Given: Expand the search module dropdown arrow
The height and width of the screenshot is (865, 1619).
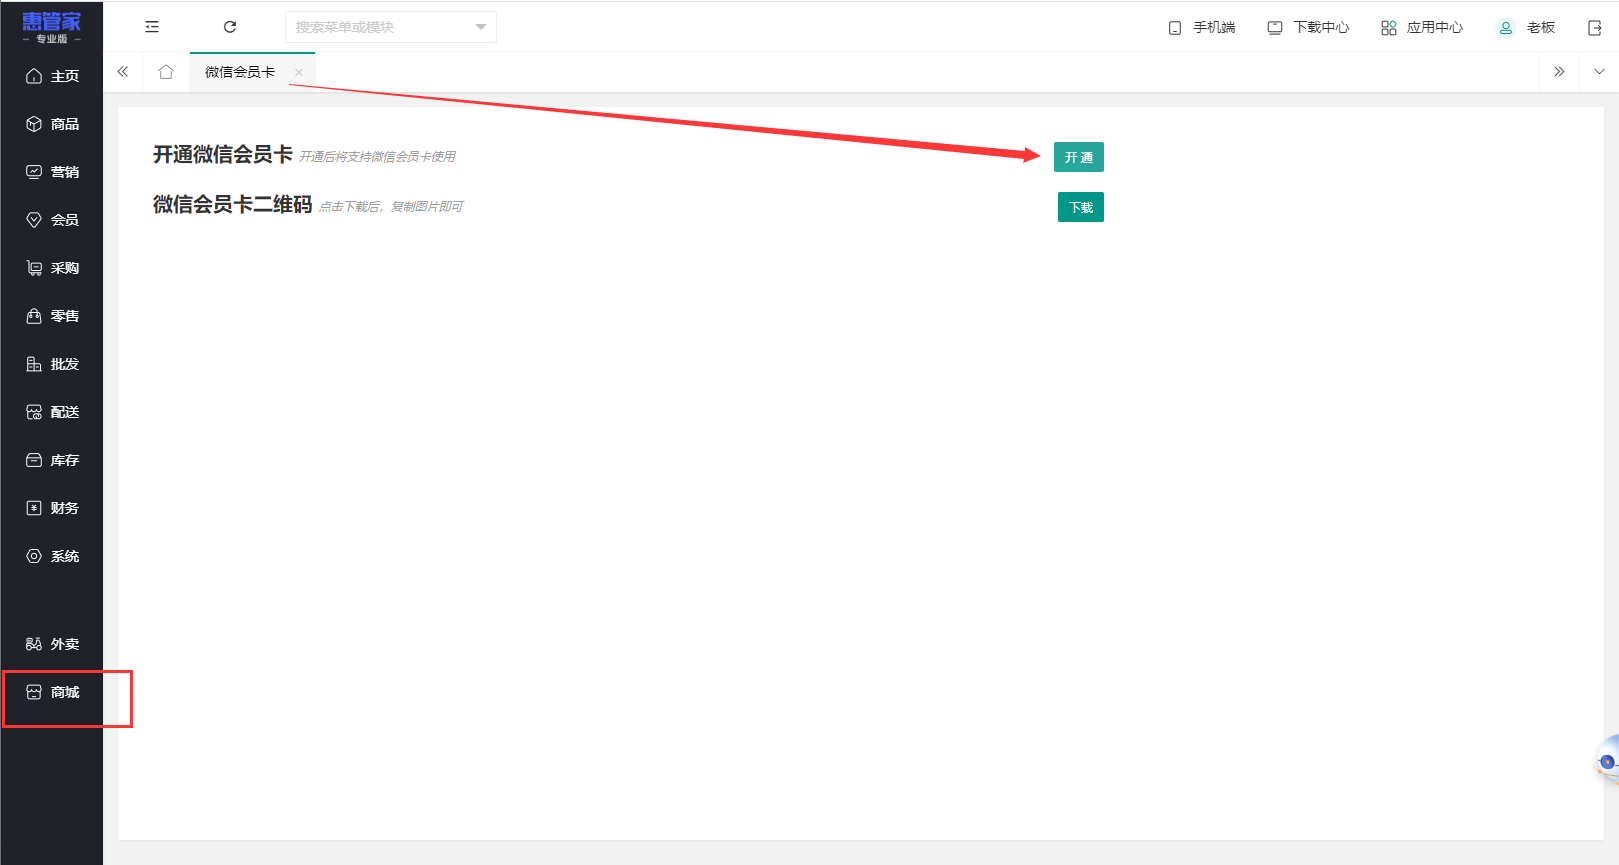Looking at the screenshot, I should 481,27.
